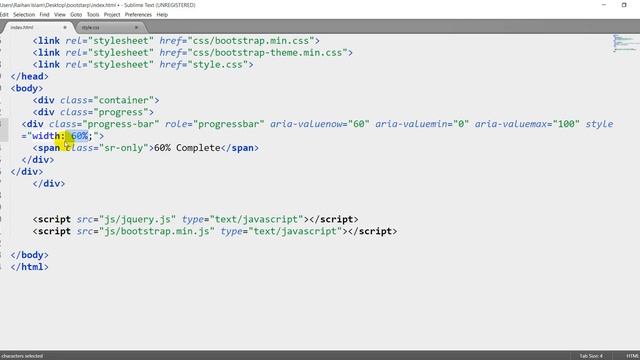Click the aria-valuemax="100" attribute
The image size is (640, 360).
527,124
